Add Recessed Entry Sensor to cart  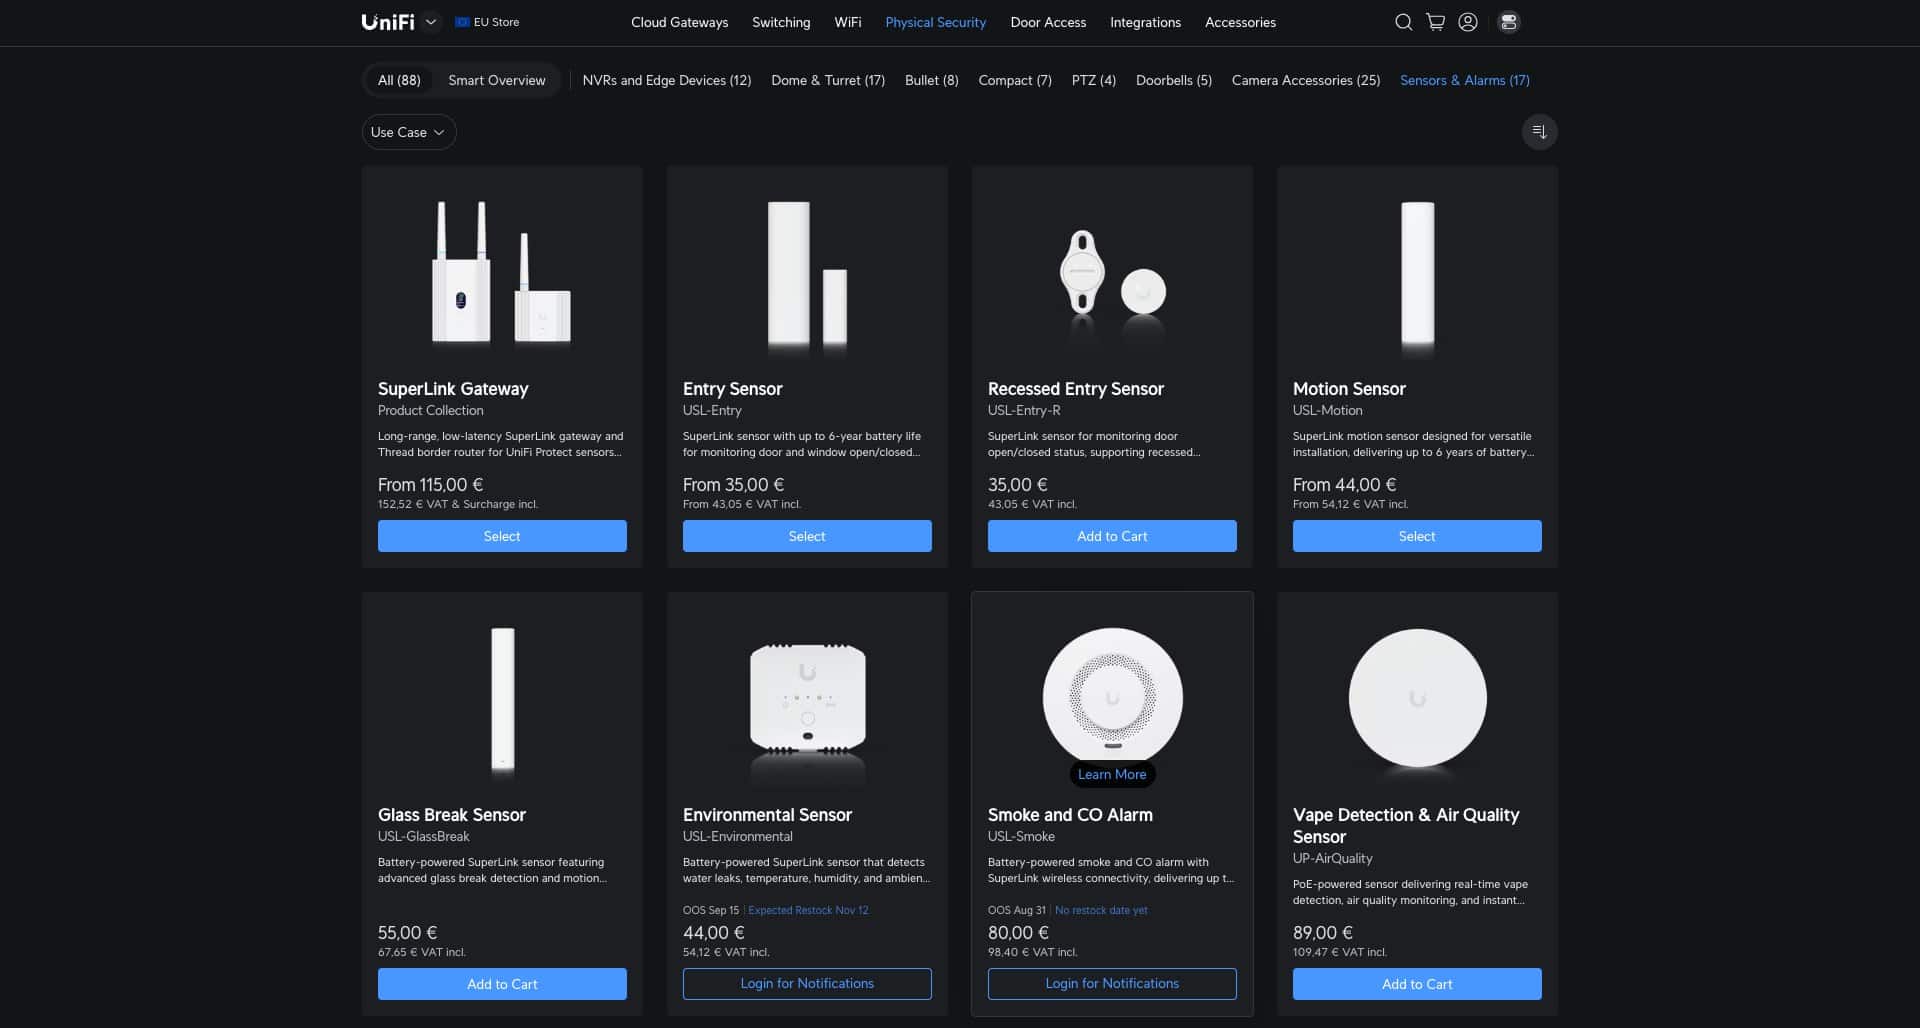(x=1112, y=536)
